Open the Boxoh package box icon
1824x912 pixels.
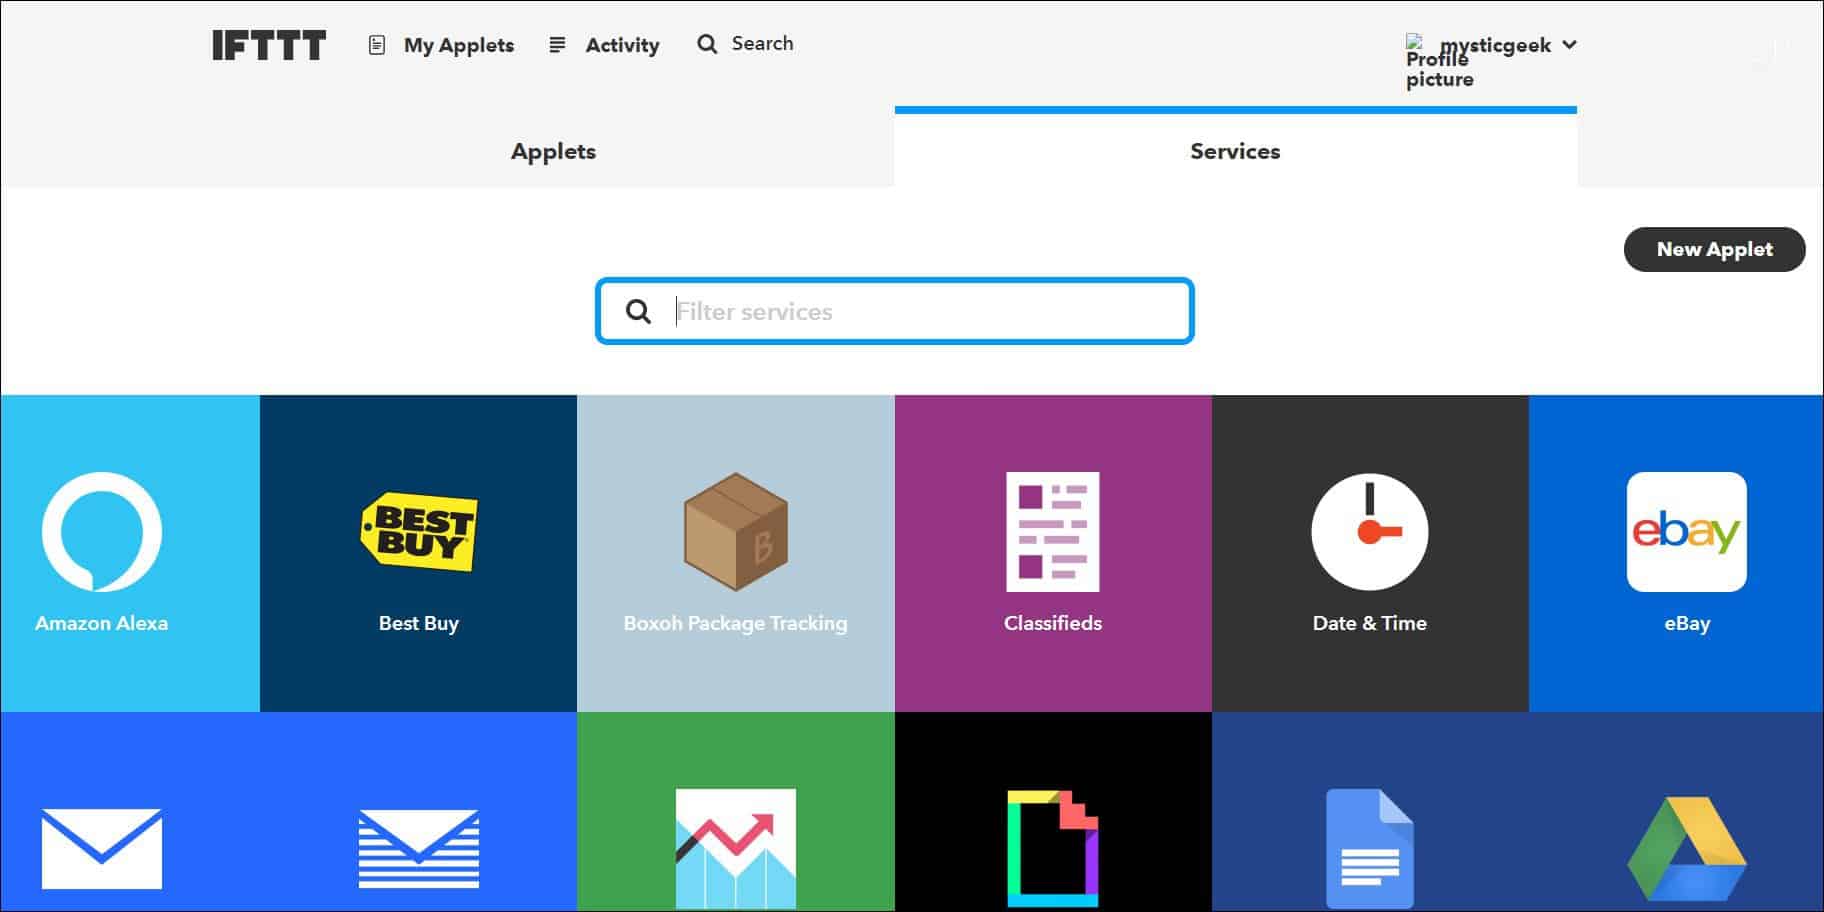coord(736,531)
